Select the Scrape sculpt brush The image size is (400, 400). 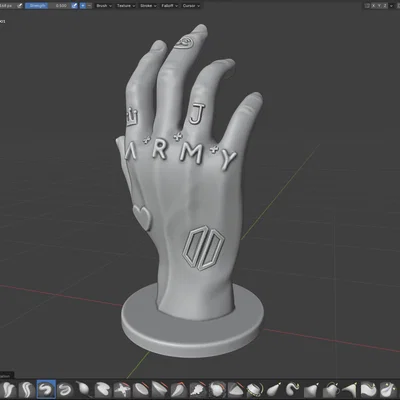pos(217,389)
